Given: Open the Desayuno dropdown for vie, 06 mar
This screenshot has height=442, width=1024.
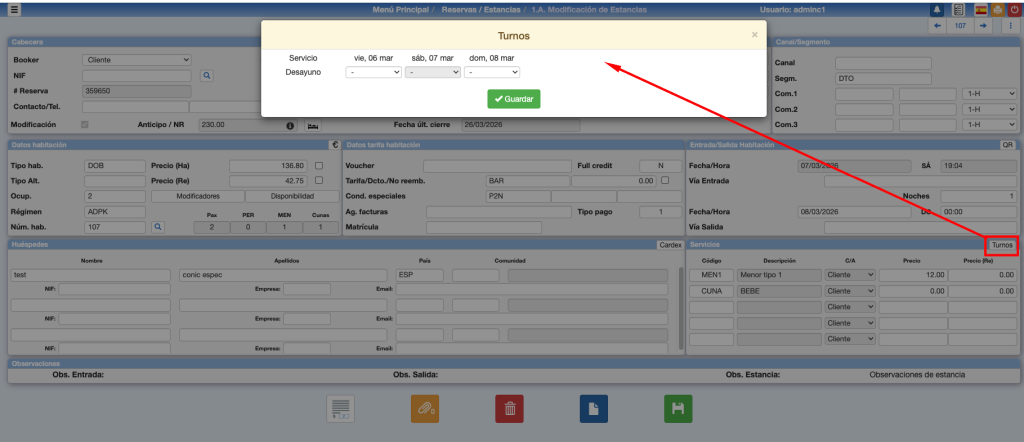Looking at the screenshot, I should (373, 72).
